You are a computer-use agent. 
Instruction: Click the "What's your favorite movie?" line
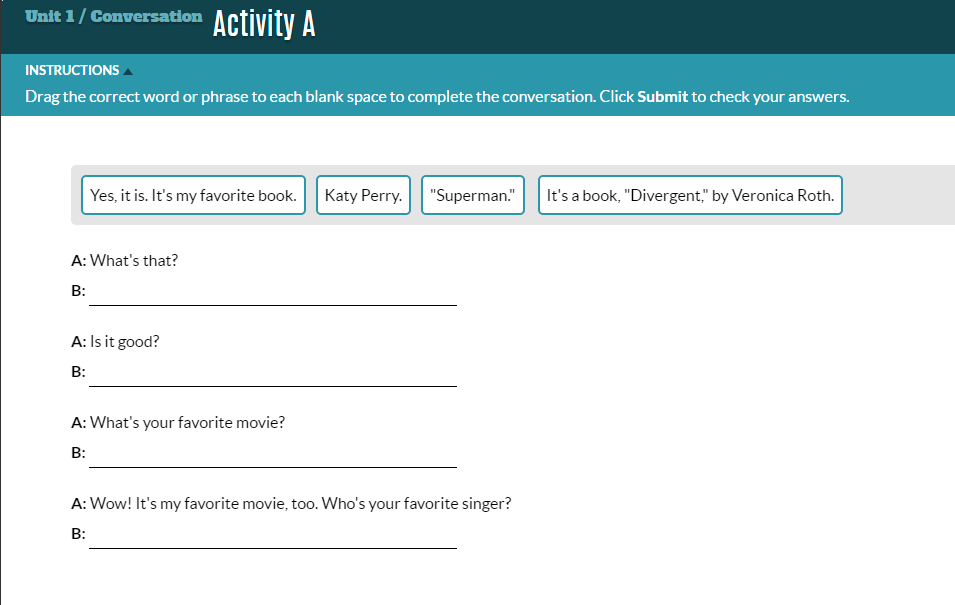[x=178, y=423]
